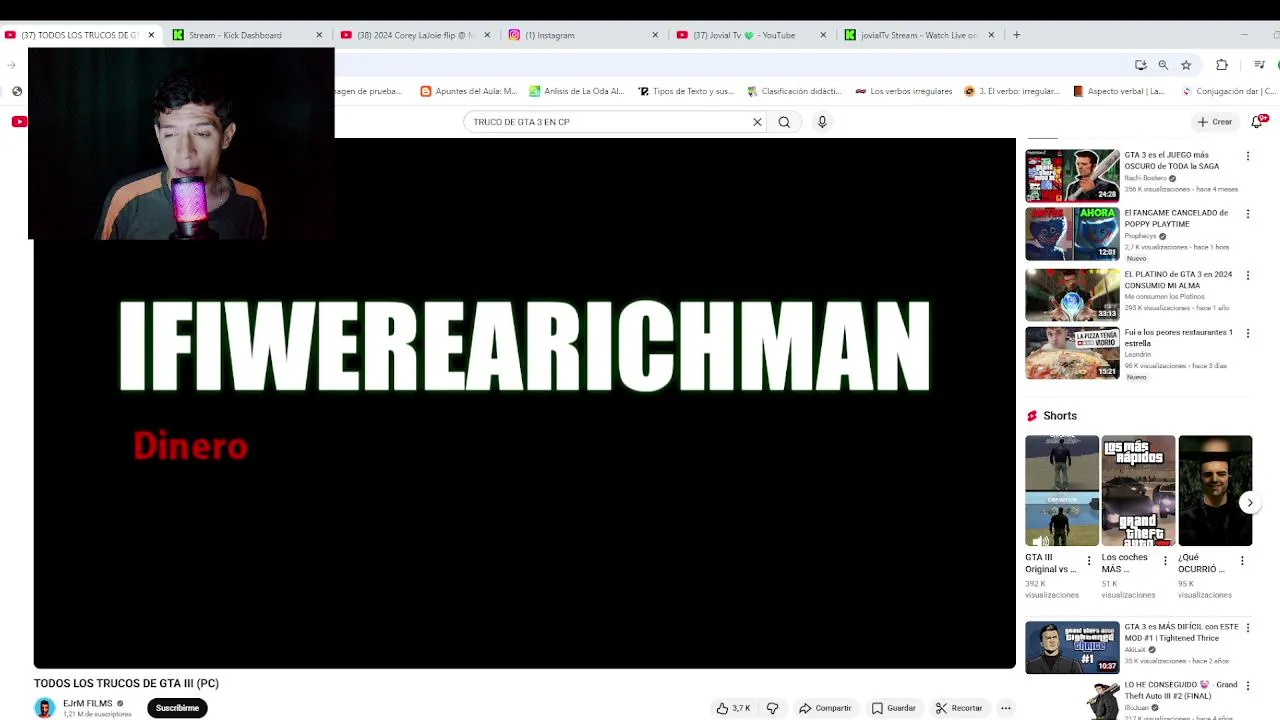Open the Tipos de Texto y sus bookmark
The image size is (1280, 720).
[x=686, y=91]
